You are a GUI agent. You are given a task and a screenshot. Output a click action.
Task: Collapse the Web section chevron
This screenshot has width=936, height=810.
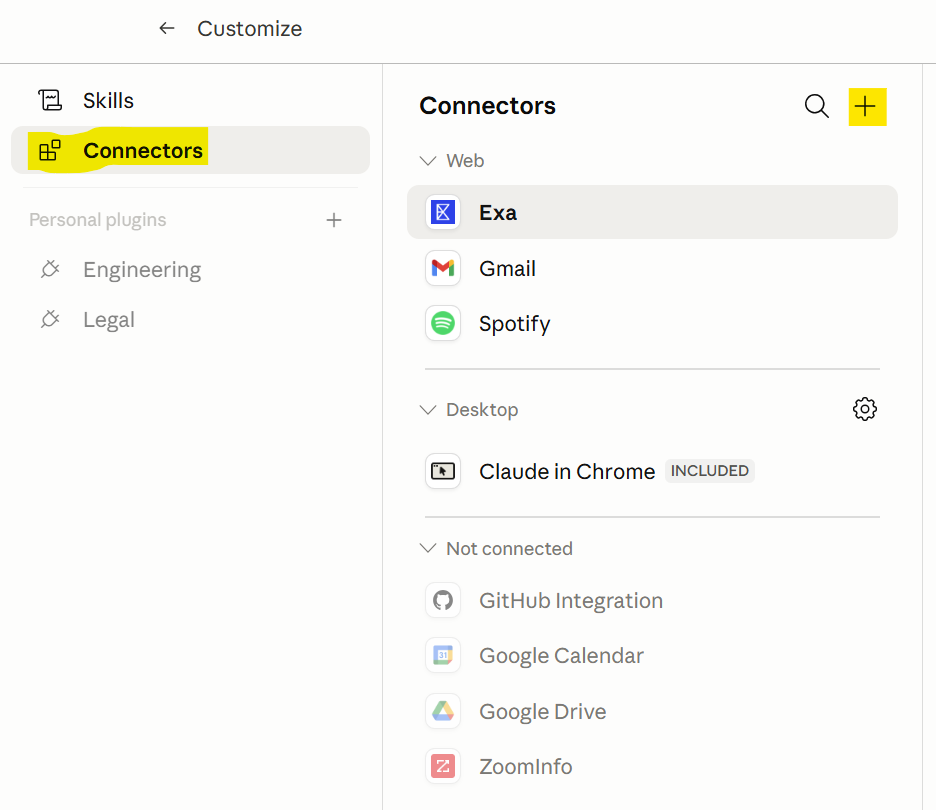coord(428,161)
